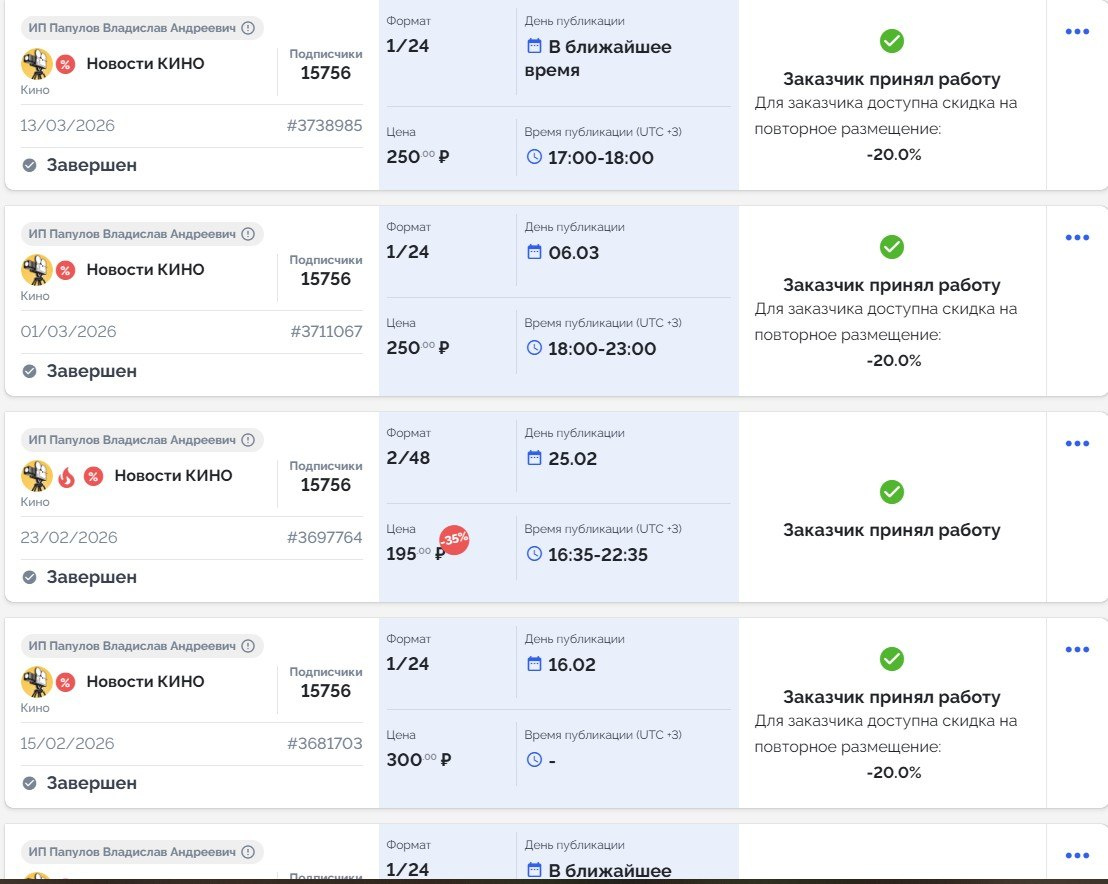Viewport: 1108px width, 884px height.
Task: Open three-dot menu for order #3681703
Action: (x=1077, y=650)
